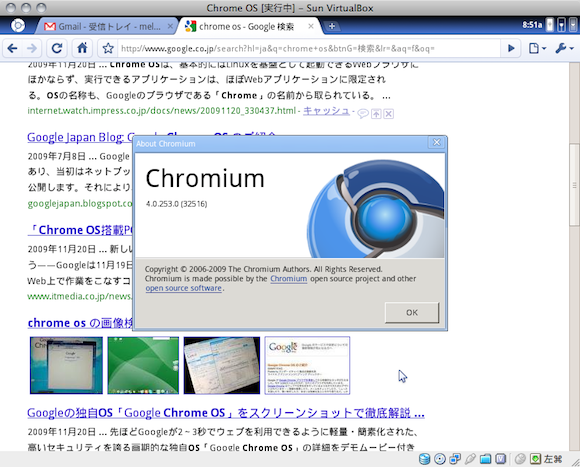Click the network status icon
Screen dimensions: 580x467
pyautogui.click(x=562, y=25)
